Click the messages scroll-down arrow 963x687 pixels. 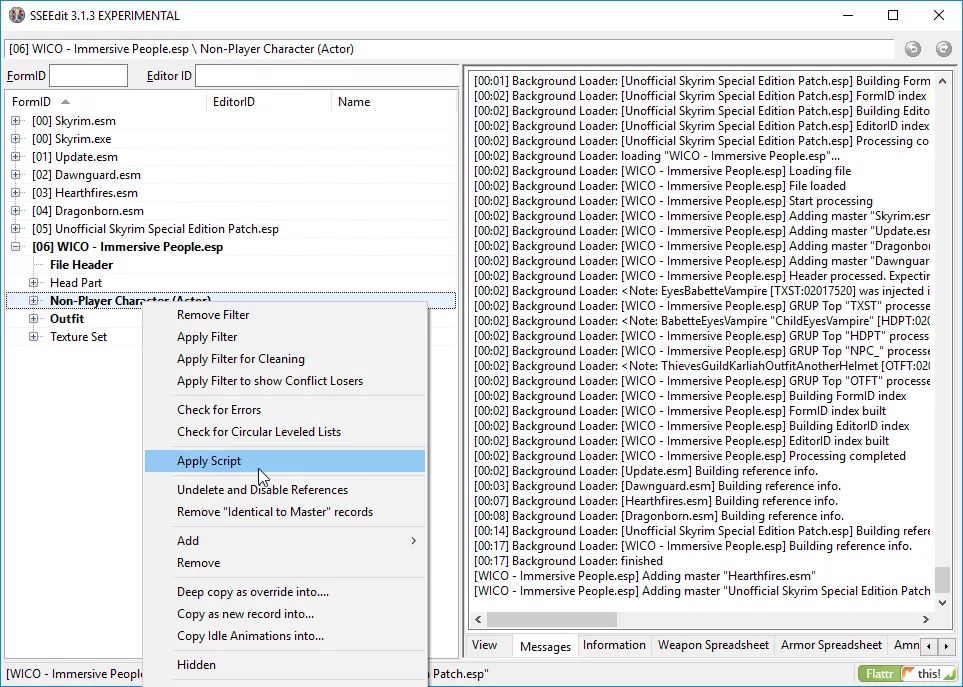click(x=943, y=604)
